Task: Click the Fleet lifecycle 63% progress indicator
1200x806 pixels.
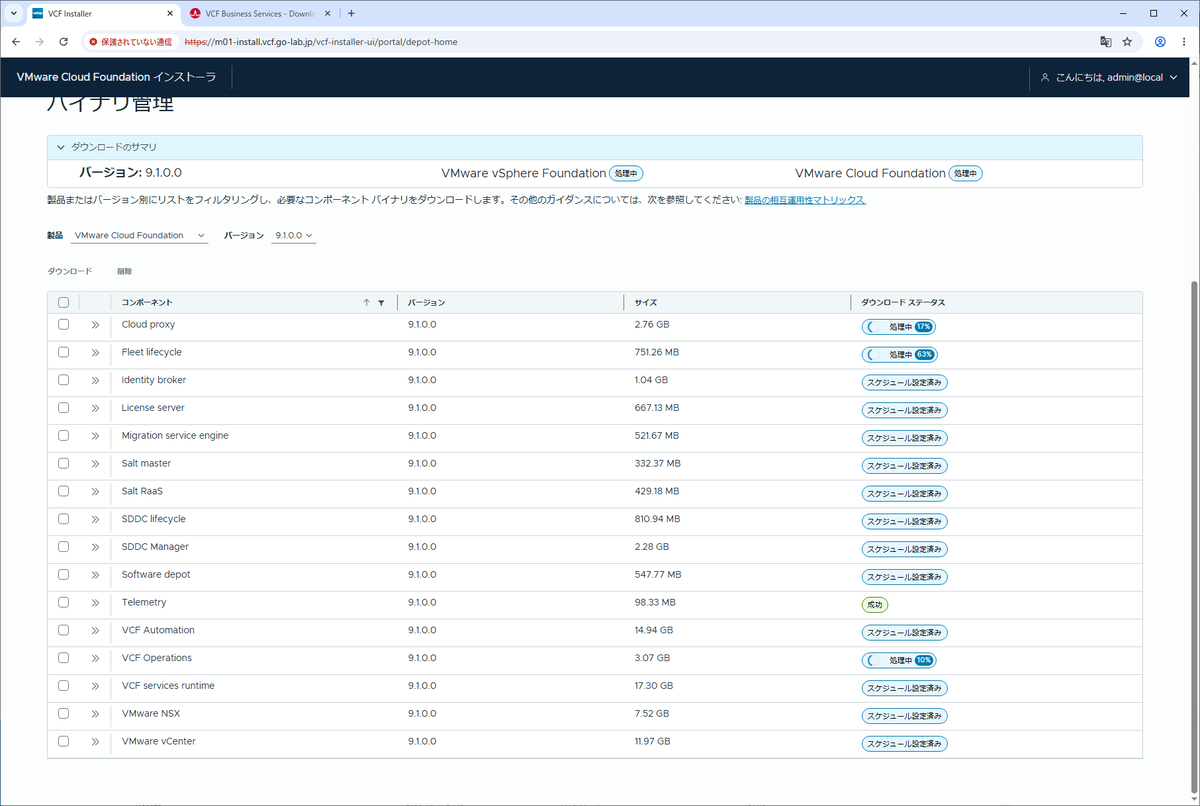Action: click(x=899, y=354)
